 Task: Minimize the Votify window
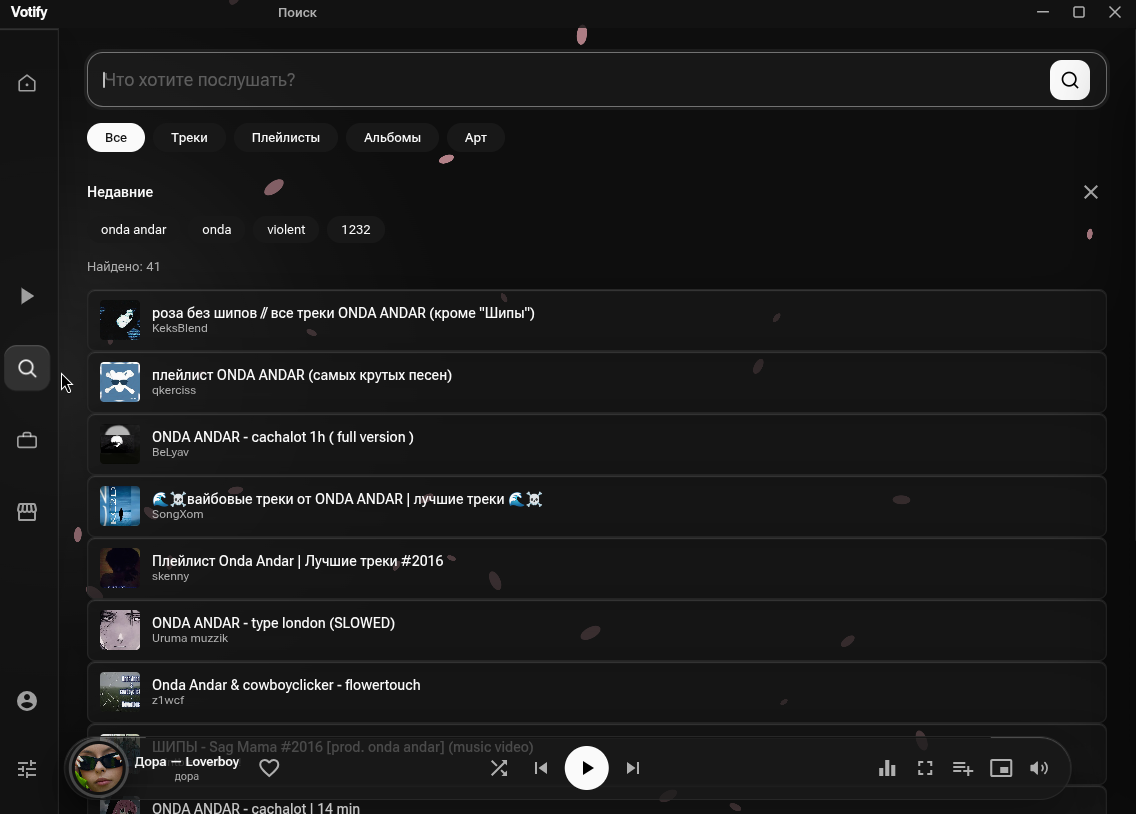point(1043,12)
